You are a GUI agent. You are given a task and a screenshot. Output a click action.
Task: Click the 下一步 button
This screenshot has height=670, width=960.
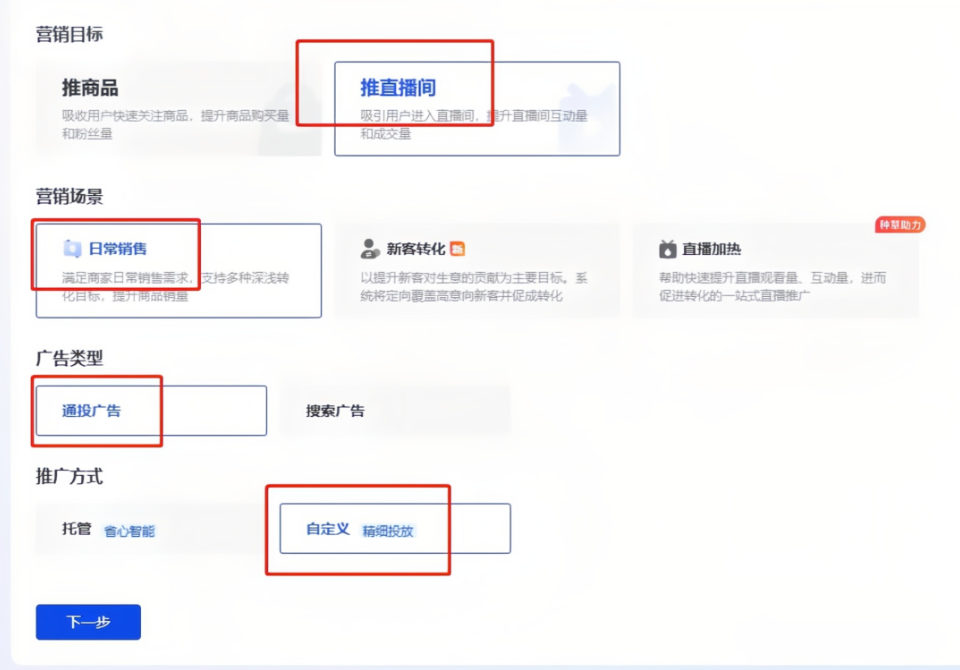tap(88, 622)
